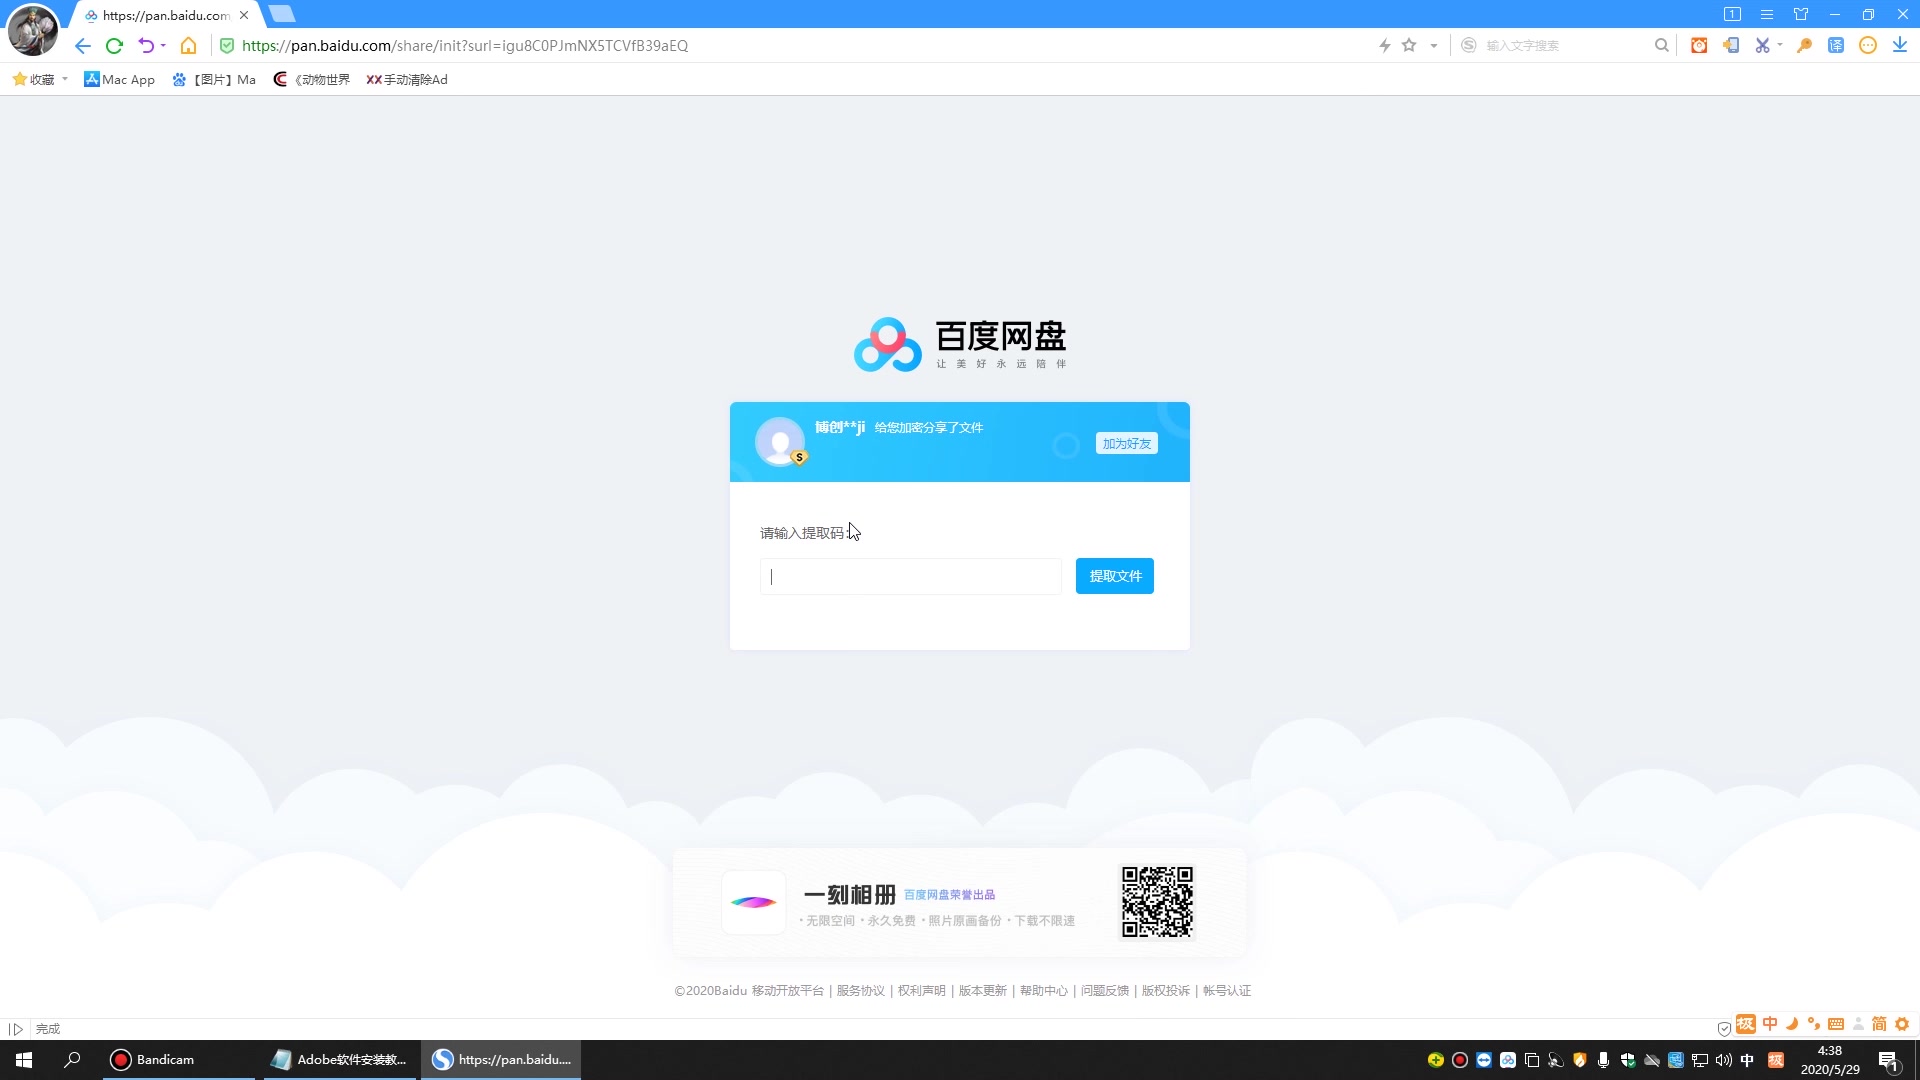Viewport: 1920px width, 1080px height.
Task: Open the Windows Start menu
Action: coord(24,1060)
